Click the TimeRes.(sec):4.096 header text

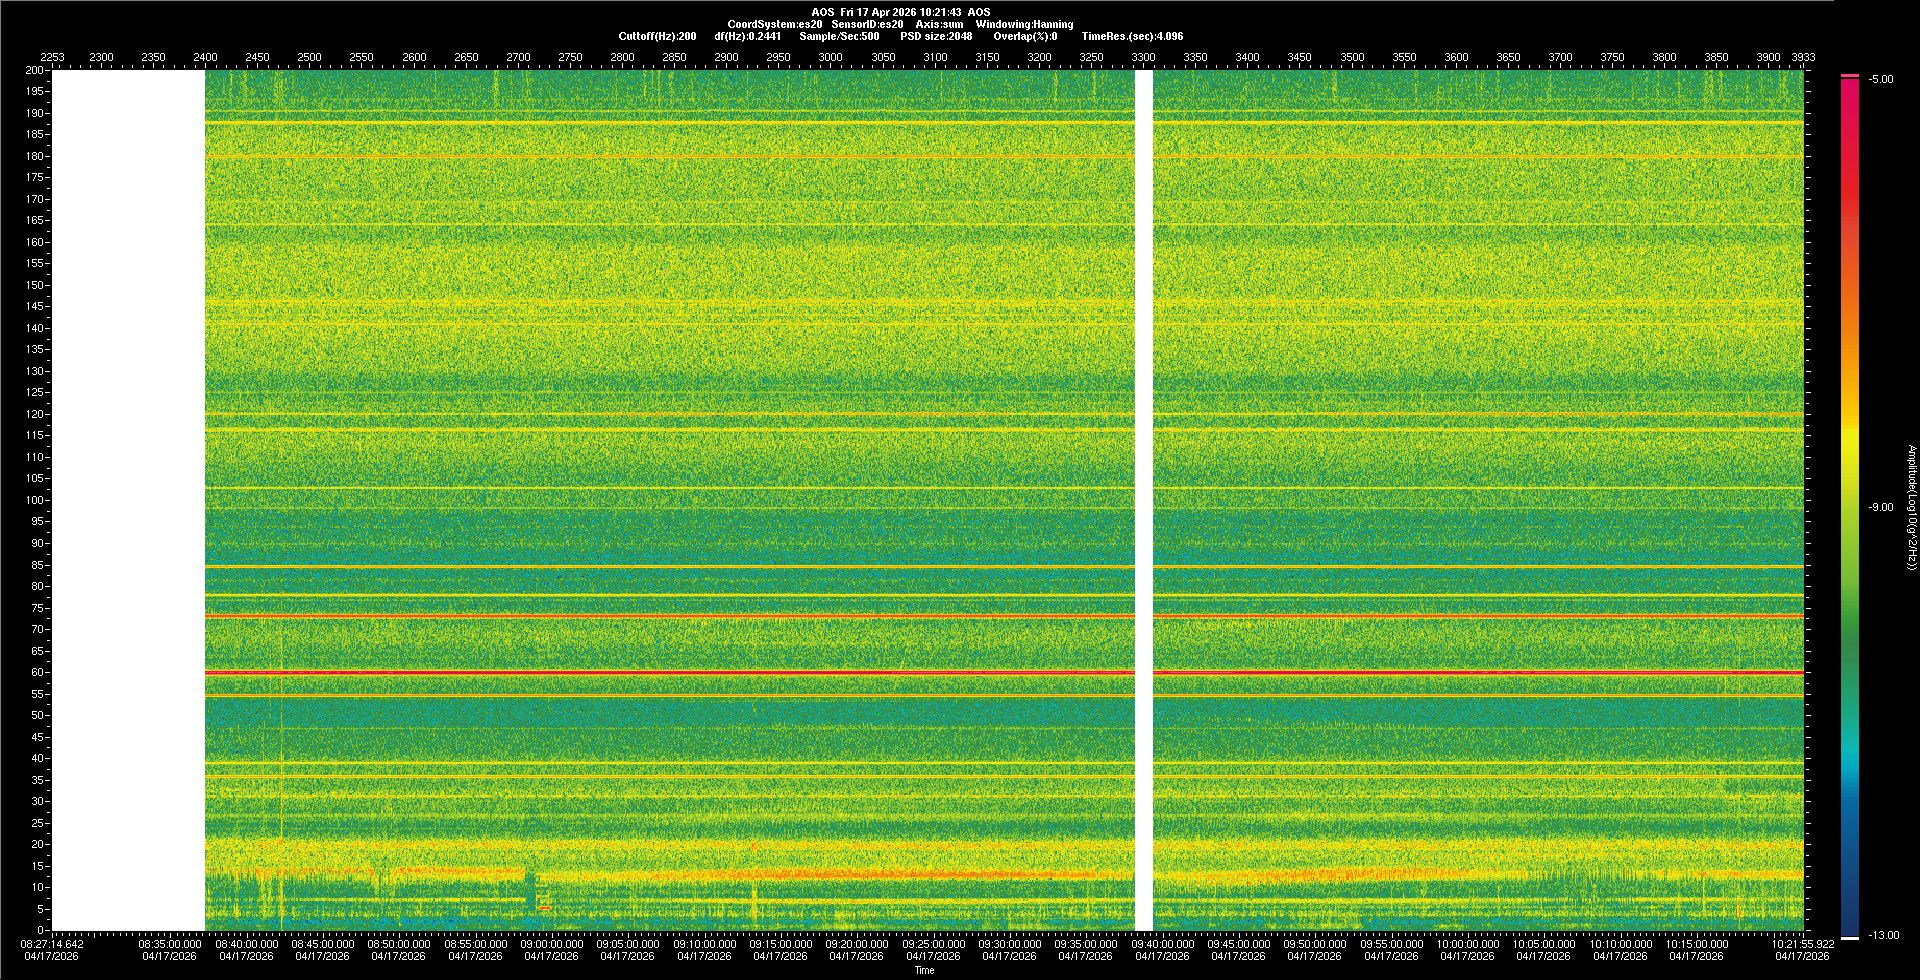[x=1132, y=36]
